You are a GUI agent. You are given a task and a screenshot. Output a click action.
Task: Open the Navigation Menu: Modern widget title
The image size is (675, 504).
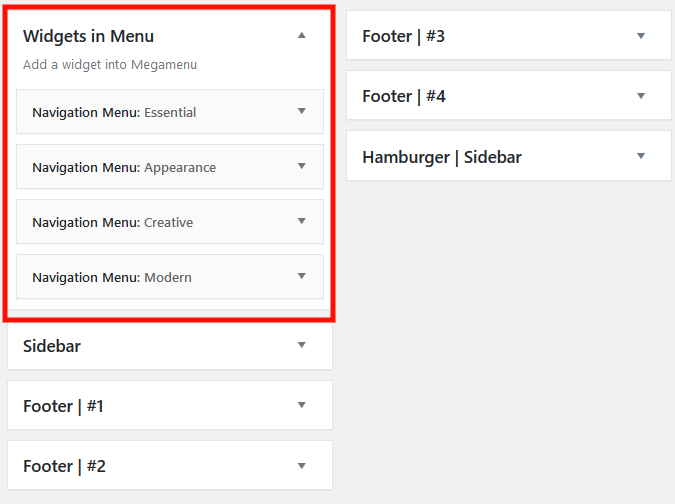111,277
